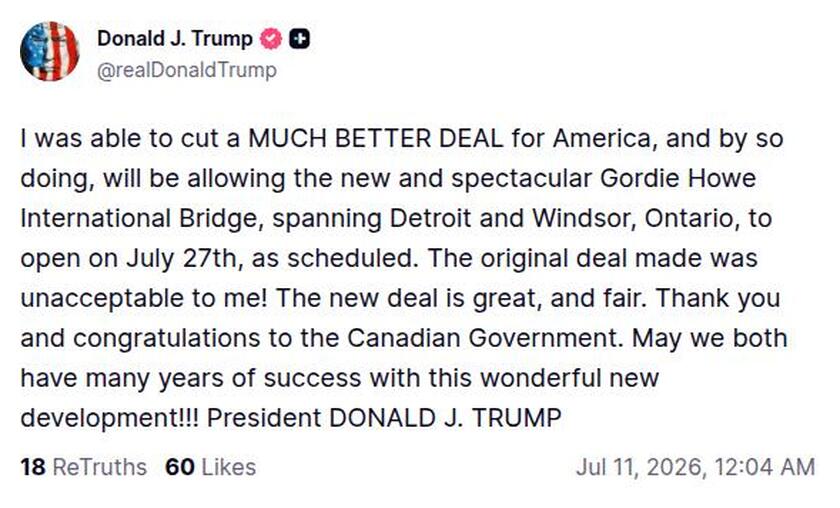Click the ReTruths label word
Screen dimensions: 840x508
point(100,467)
